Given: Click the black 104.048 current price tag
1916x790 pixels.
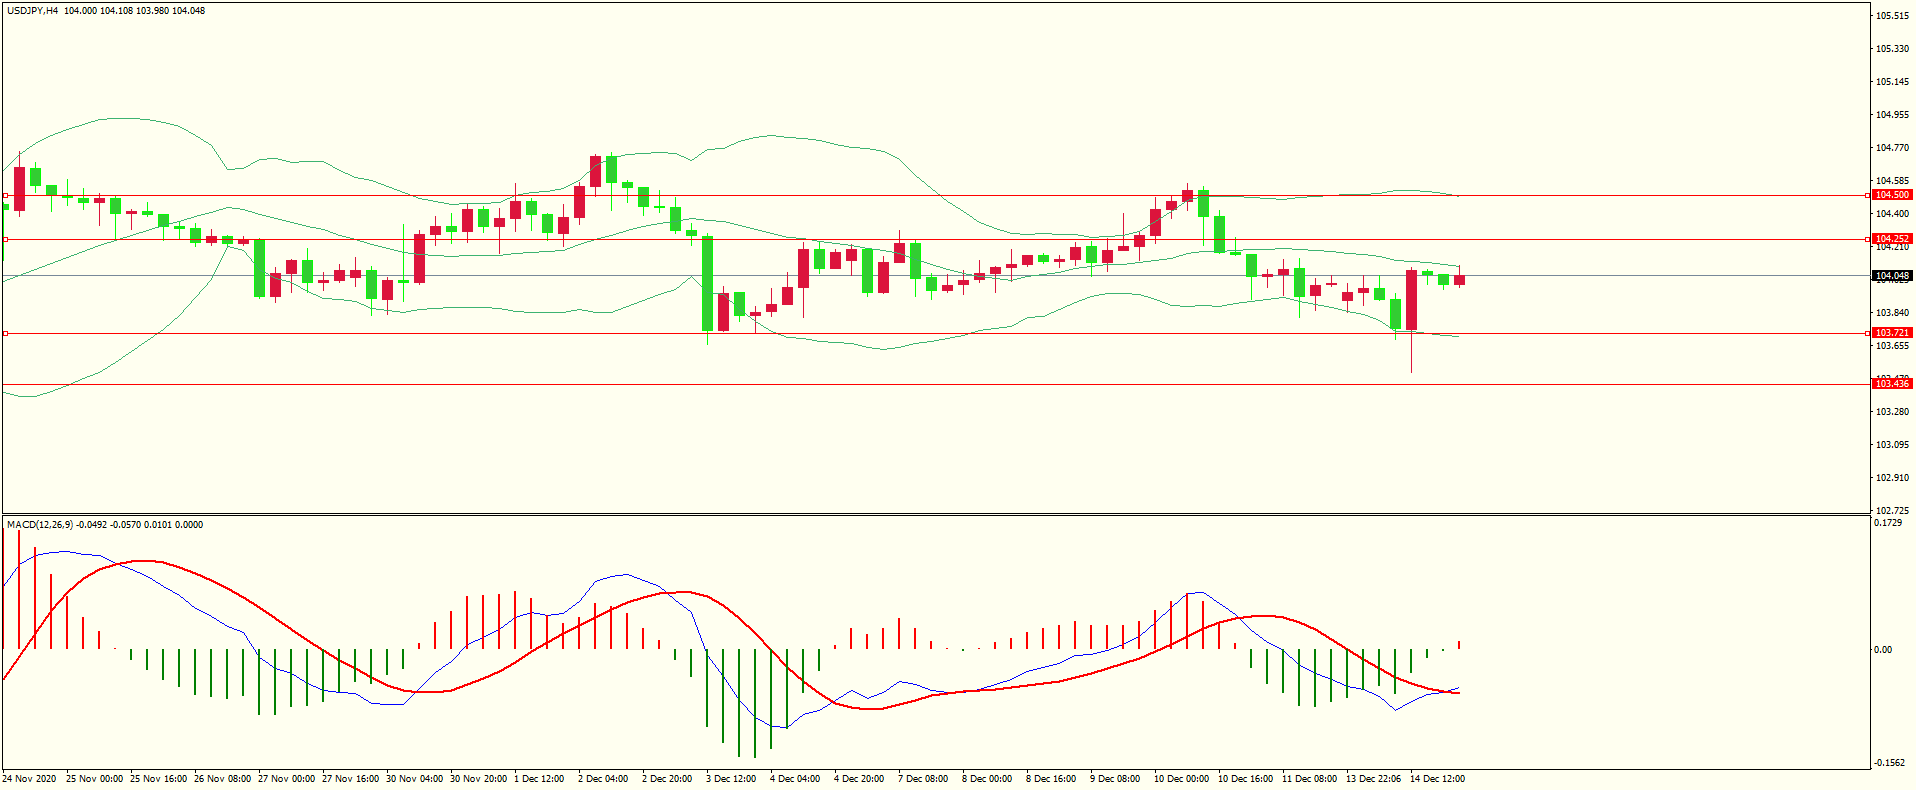Looking at the screenshot, I should (1892, 276).
